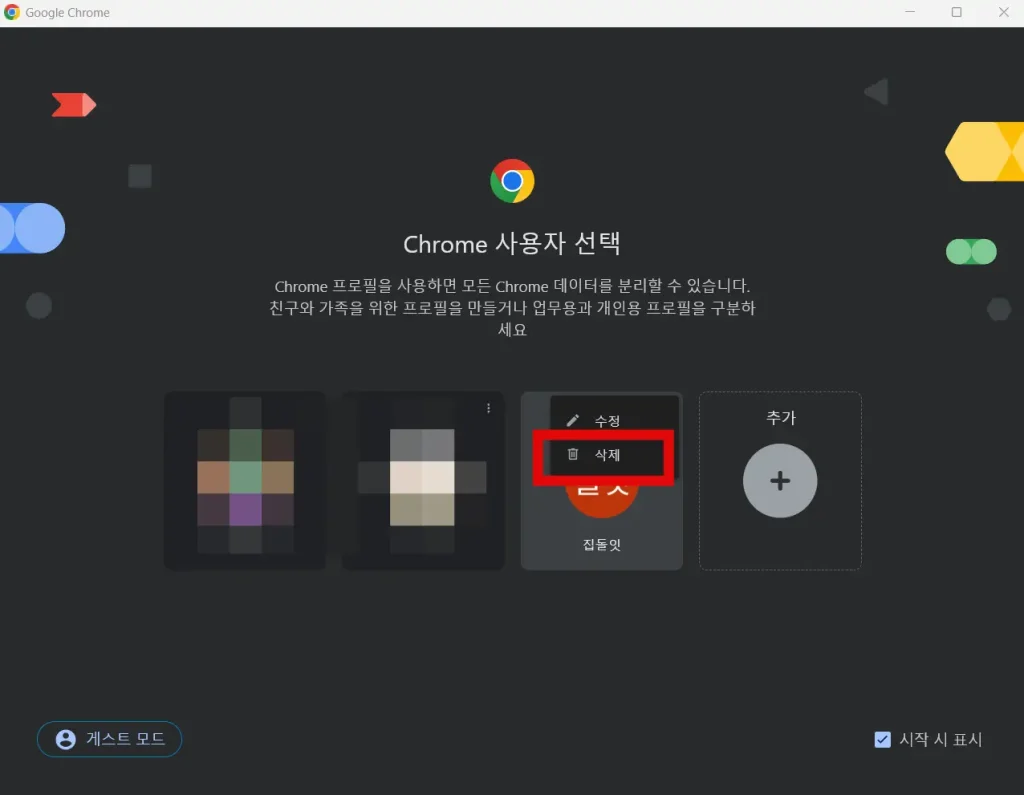The width and height of the screenshot is (1024, 795).
Task: Open 게스트 모드
Action: (109, 739)
